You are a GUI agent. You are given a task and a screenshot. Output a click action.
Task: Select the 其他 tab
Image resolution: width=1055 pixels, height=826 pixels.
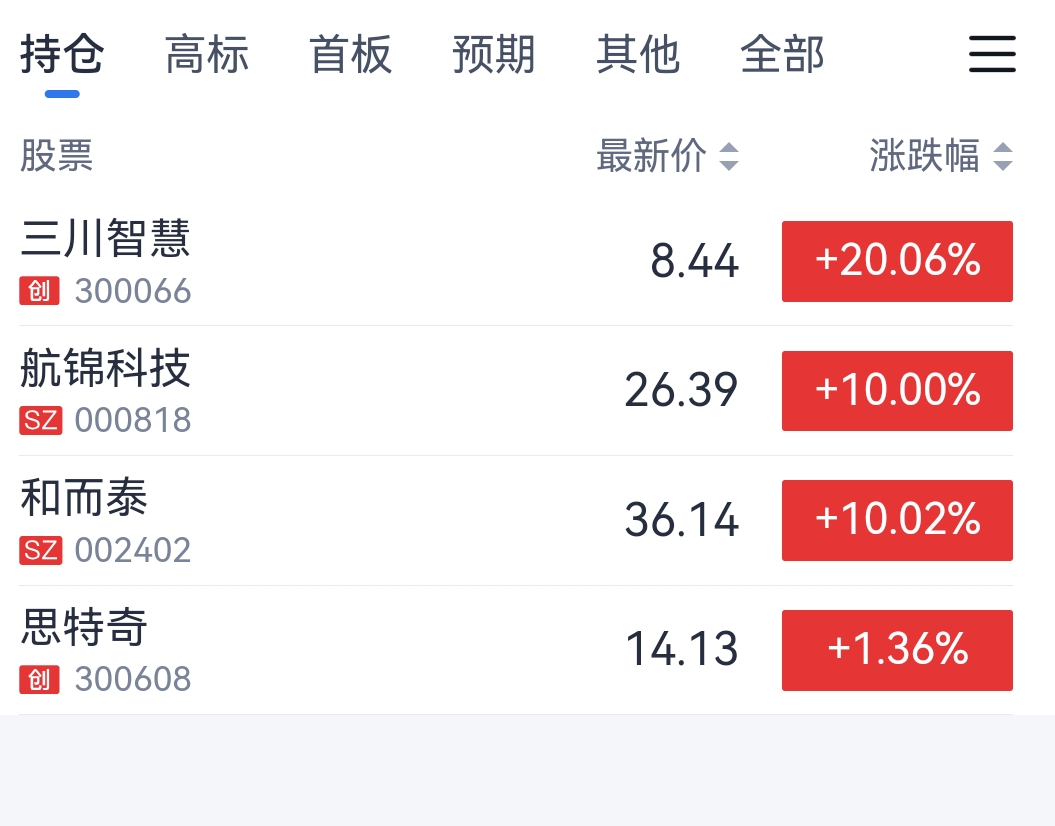coord(638,54)
